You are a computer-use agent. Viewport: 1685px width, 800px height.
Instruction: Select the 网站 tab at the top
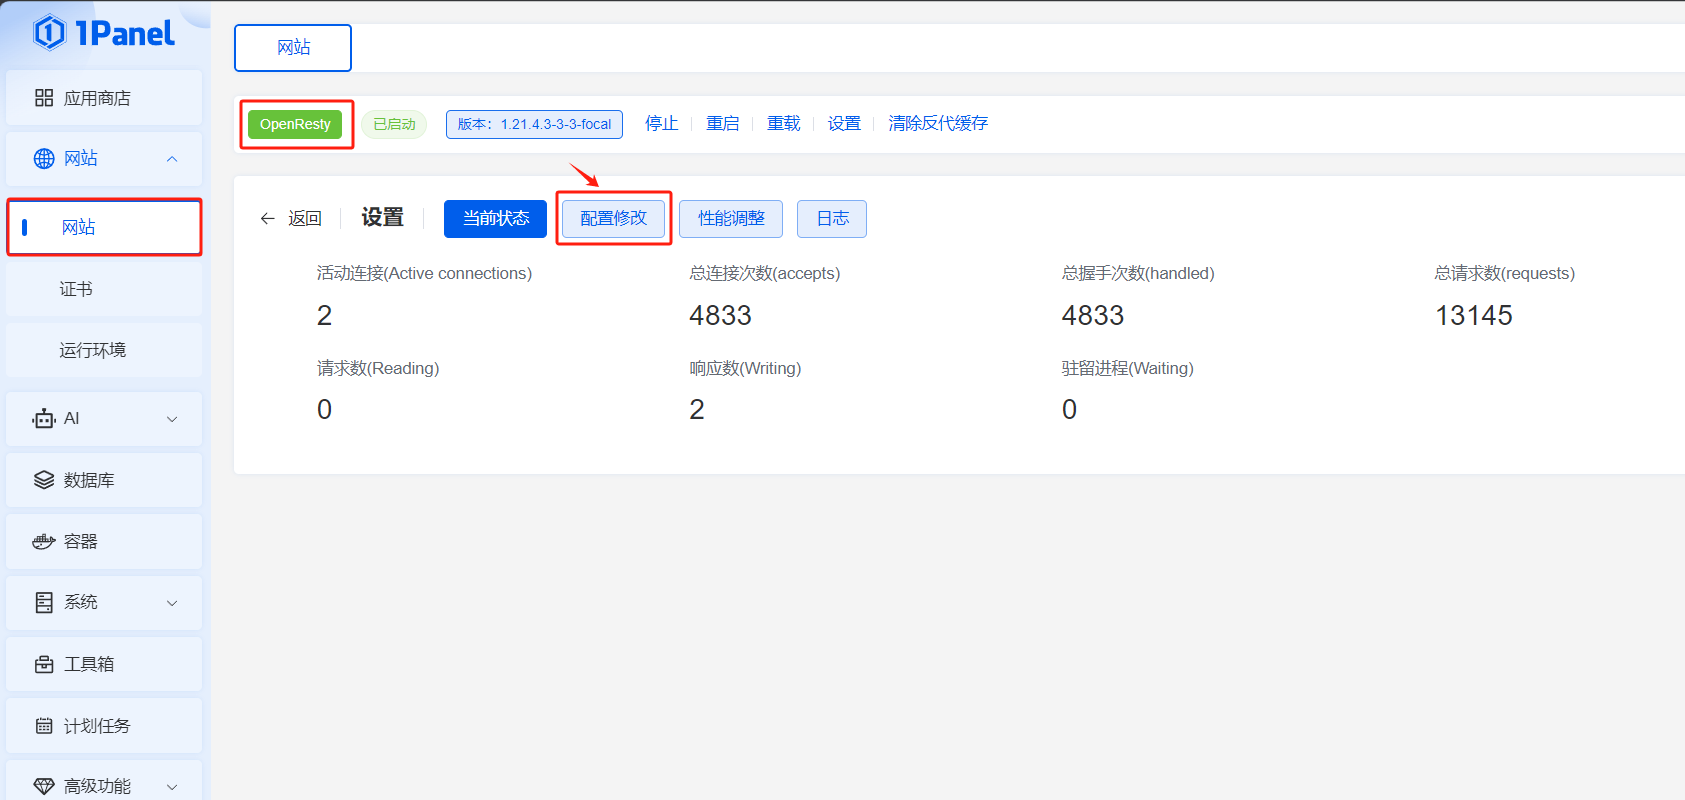293,48
